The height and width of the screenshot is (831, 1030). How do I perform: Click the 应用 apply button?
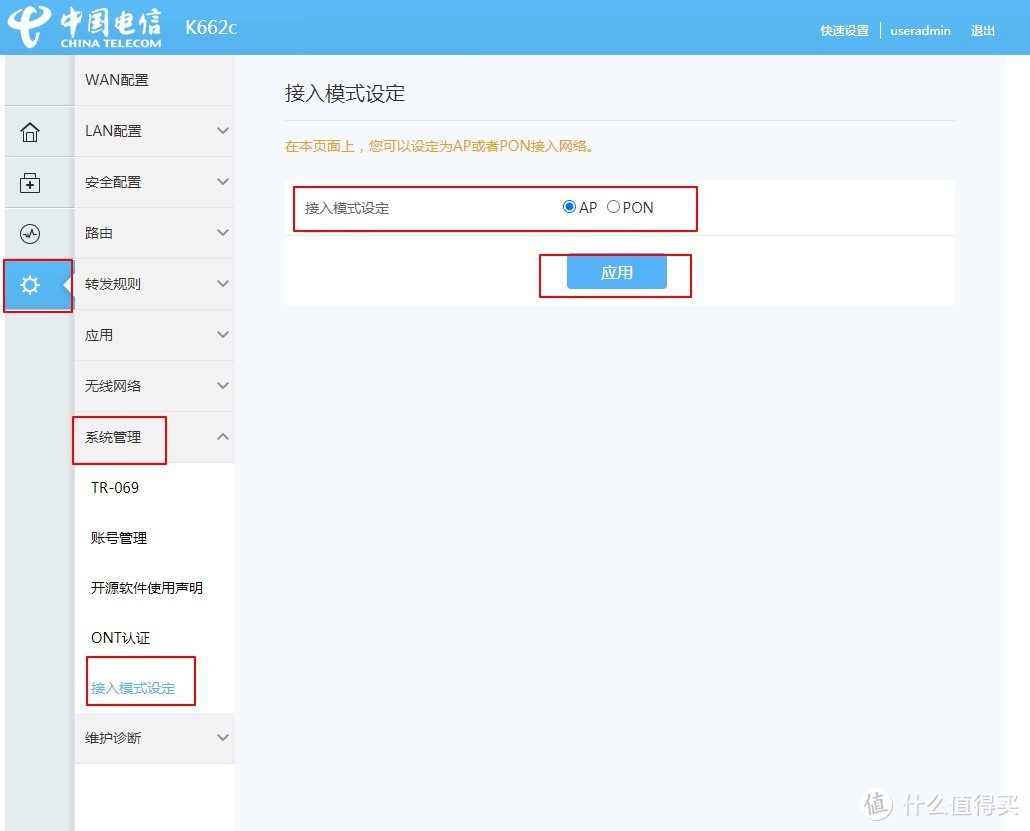615,271
